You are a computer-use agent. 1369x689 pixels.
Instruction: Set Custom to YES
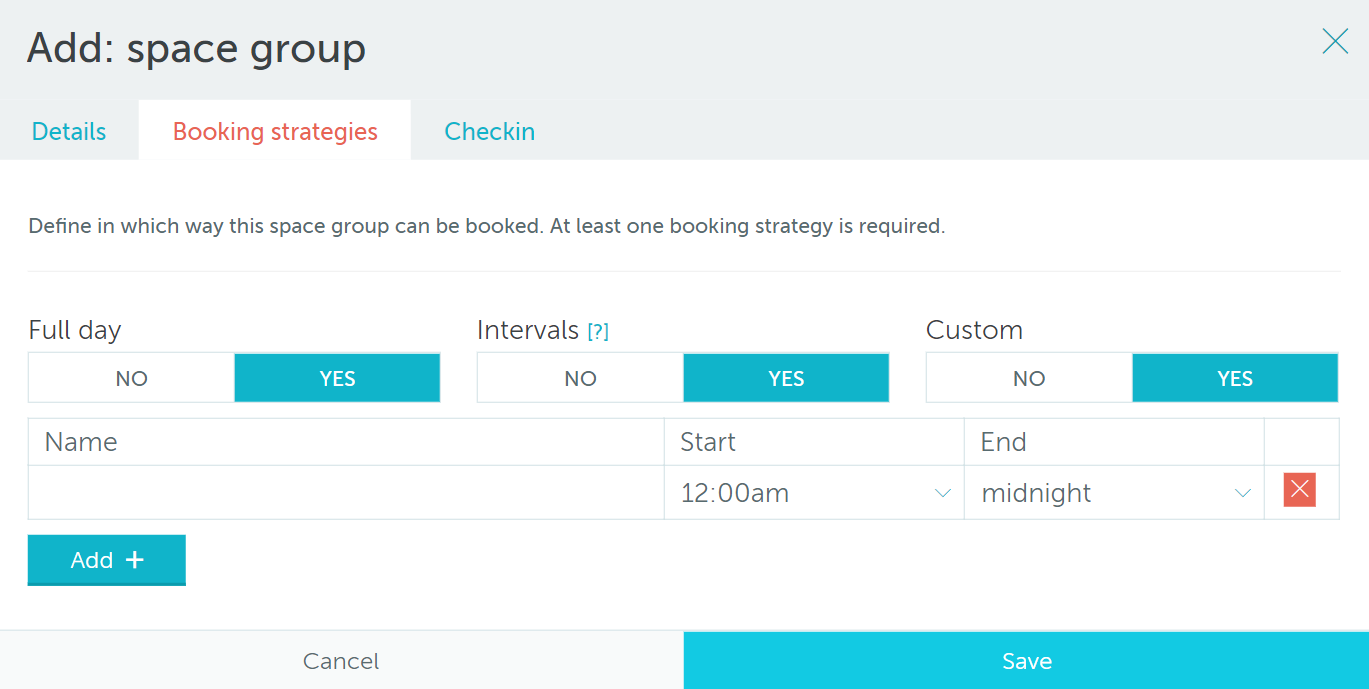[1235, 378]
